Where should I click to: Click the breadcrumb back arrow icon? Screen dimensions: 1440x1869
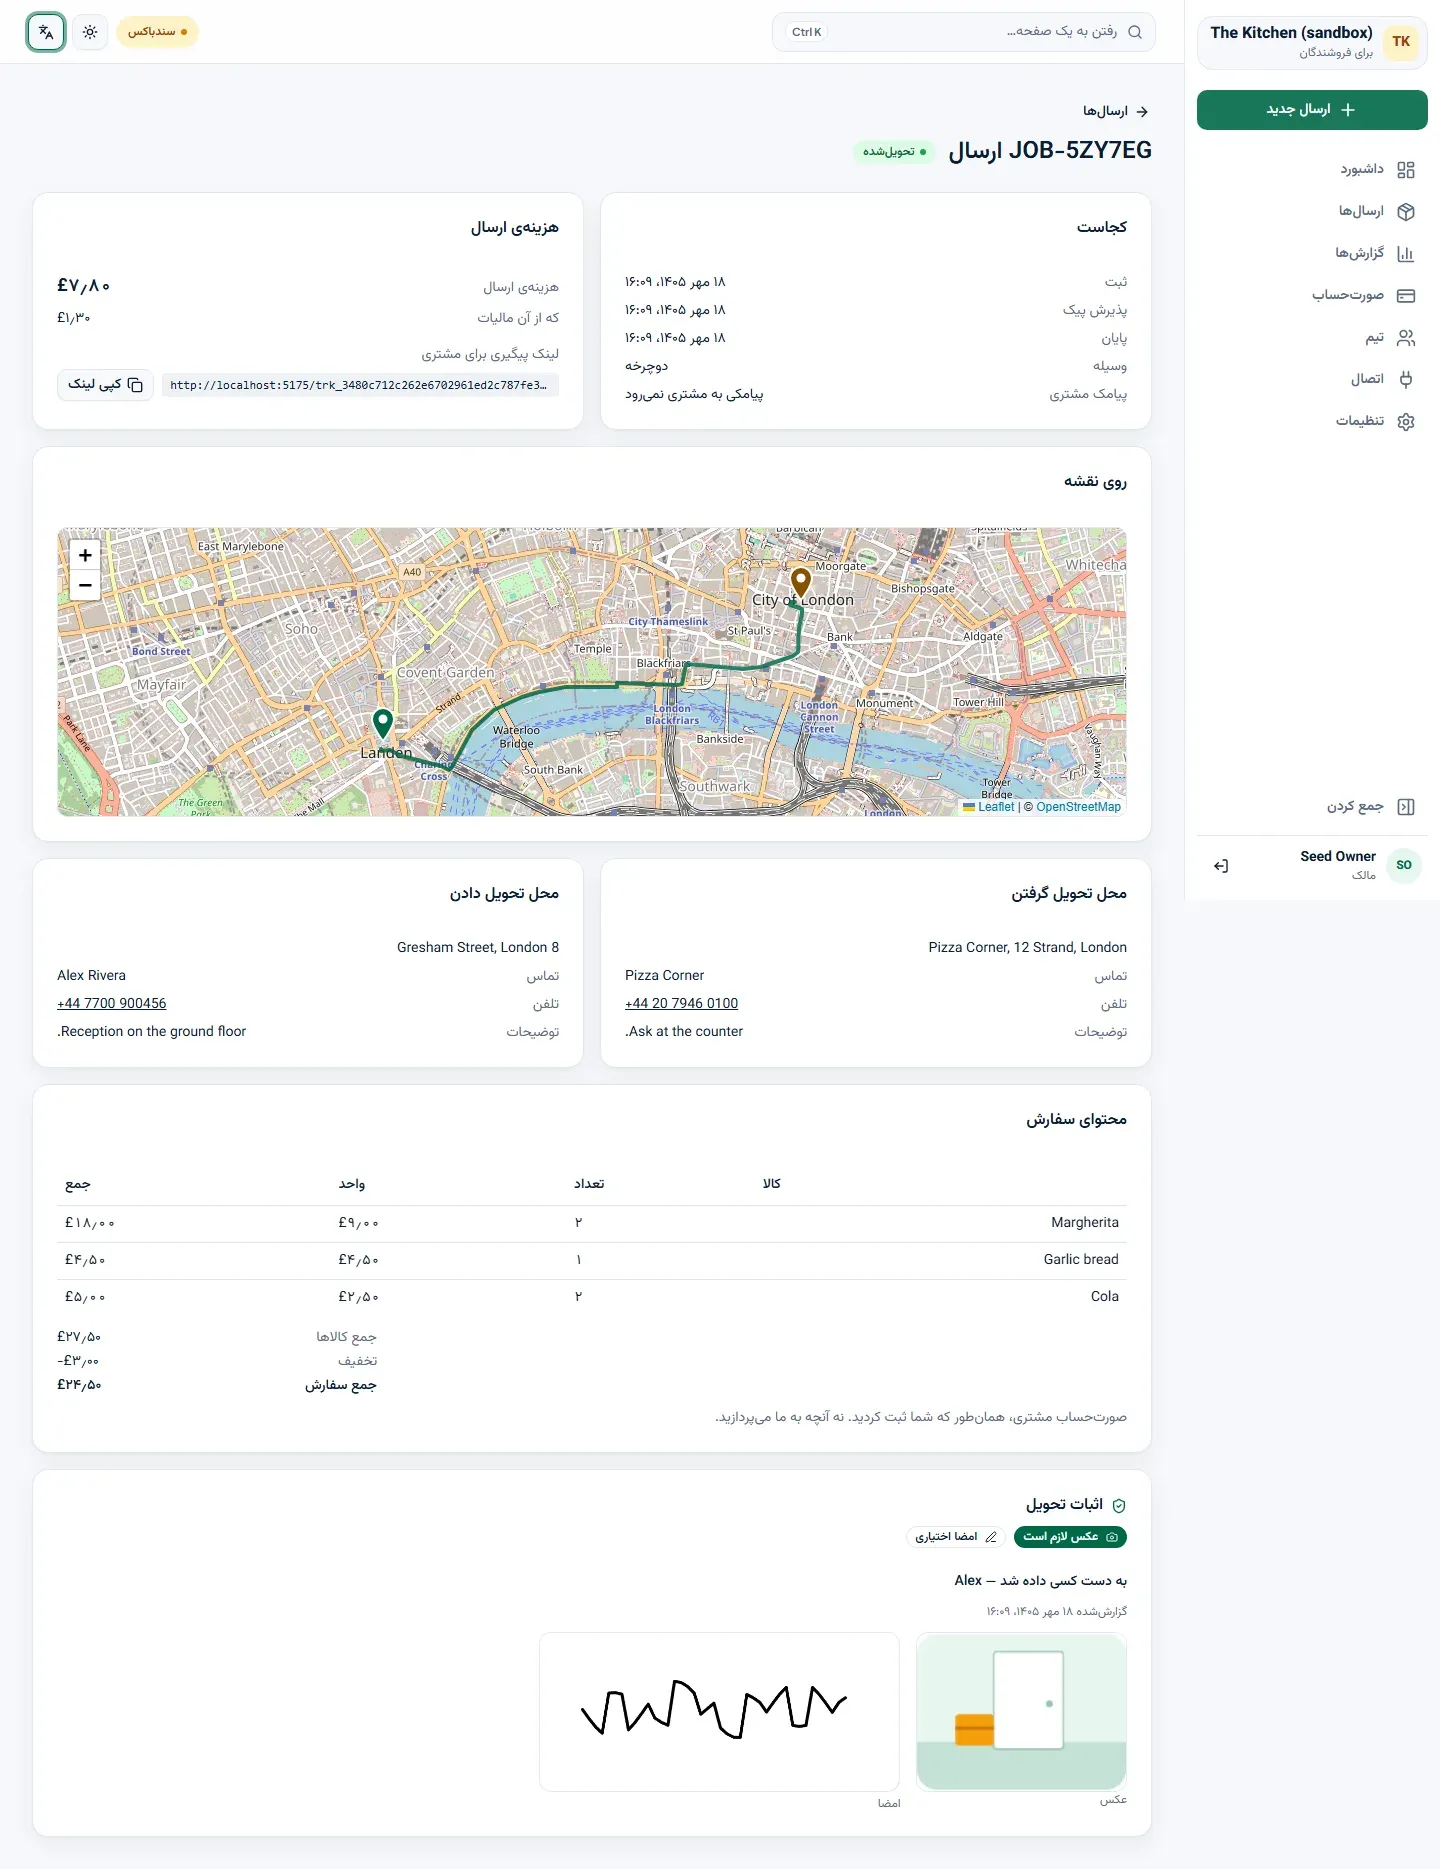[1142, 112]
